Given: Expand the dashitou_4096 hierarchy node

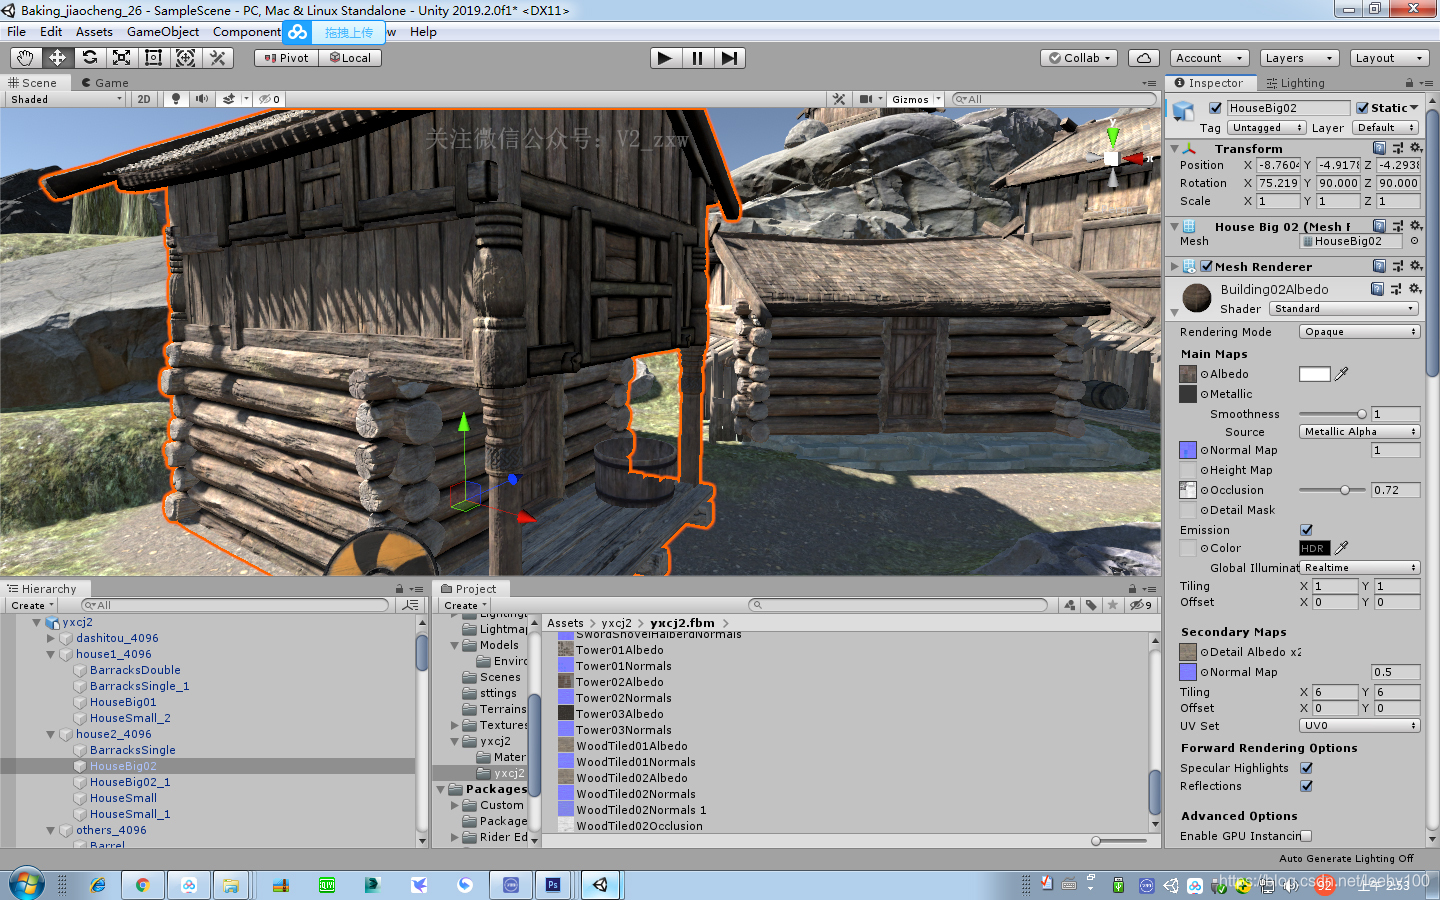Looking at the screenshot, I should (50, 638).
